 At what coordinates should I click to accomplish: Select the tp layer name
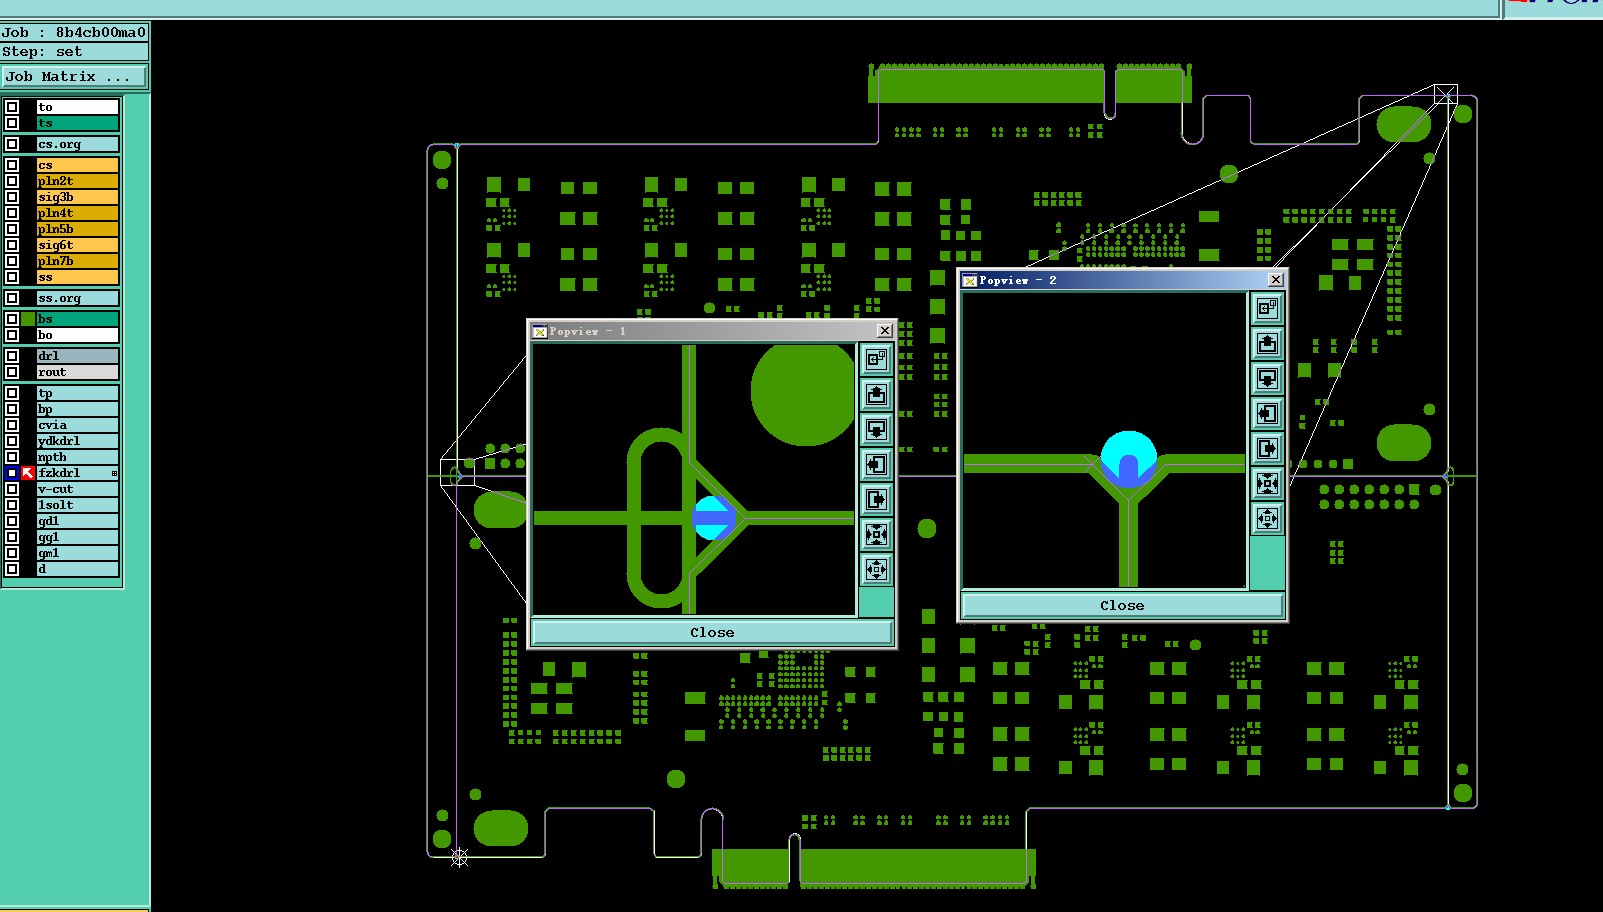[x=77, y=393]
